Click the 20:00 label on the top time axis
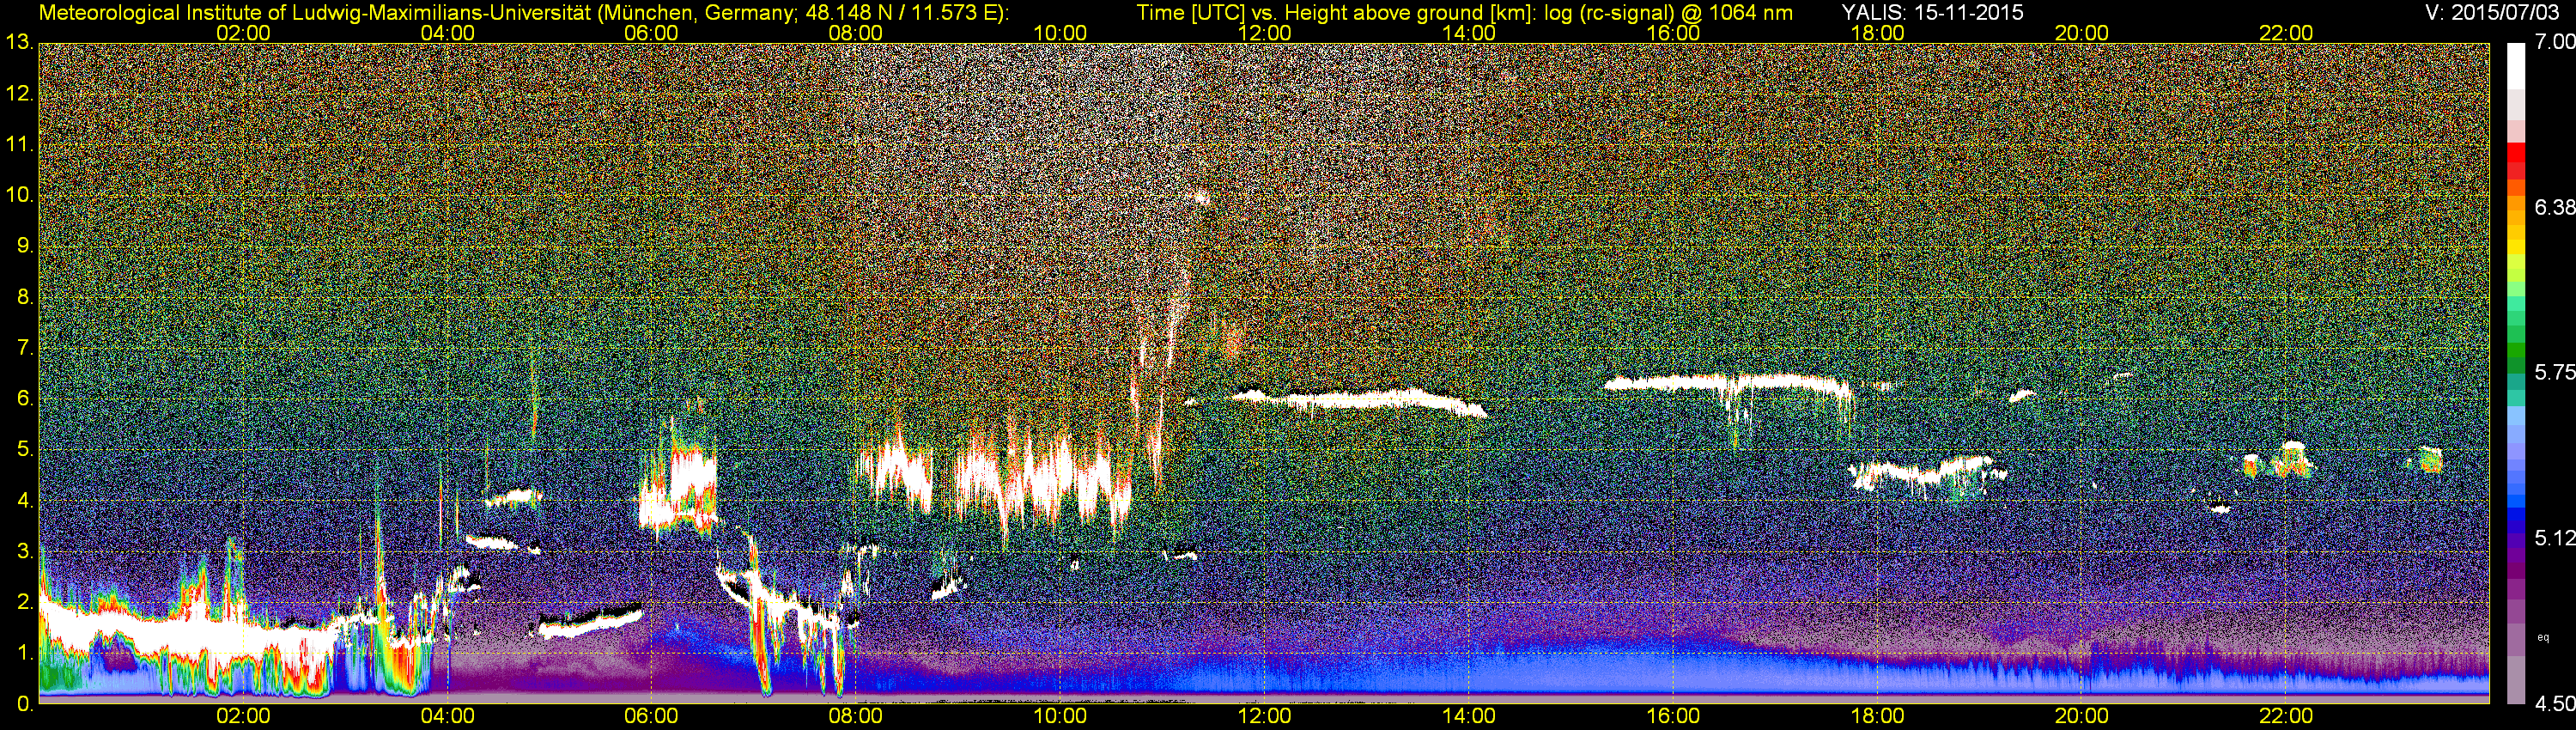Viewport: 2576px width, 730px height. (x=2082, y=33)
